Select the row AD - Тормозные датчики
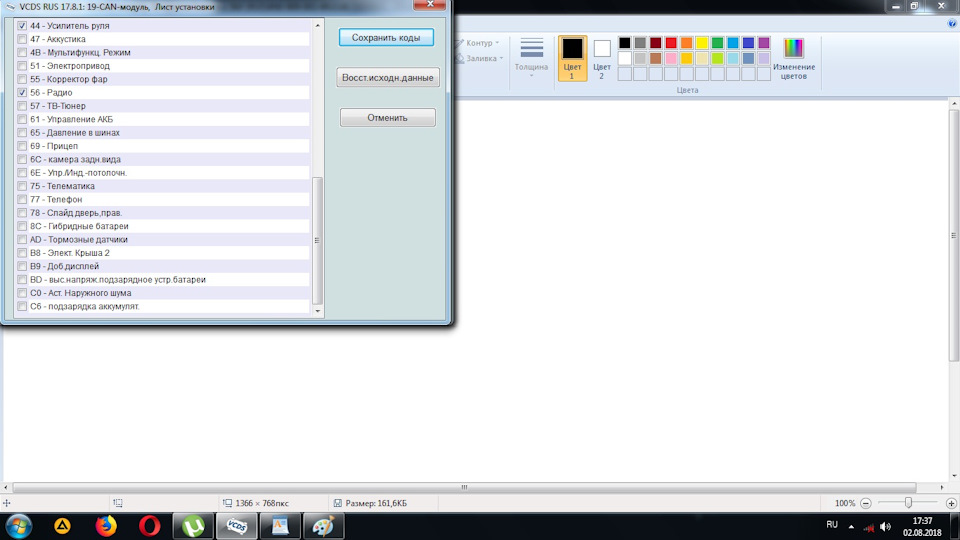 (162, 240)
